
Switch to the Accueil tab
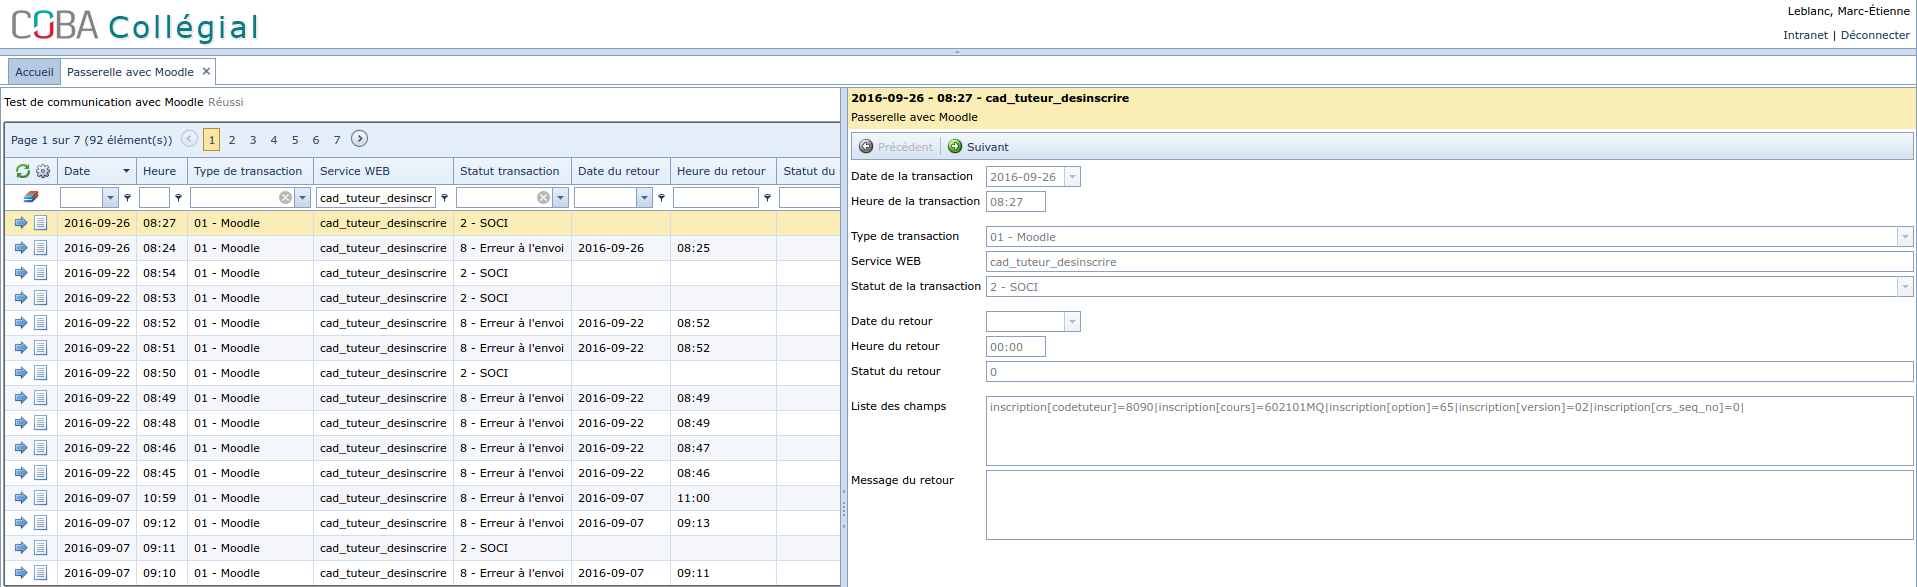pos(34,72)
